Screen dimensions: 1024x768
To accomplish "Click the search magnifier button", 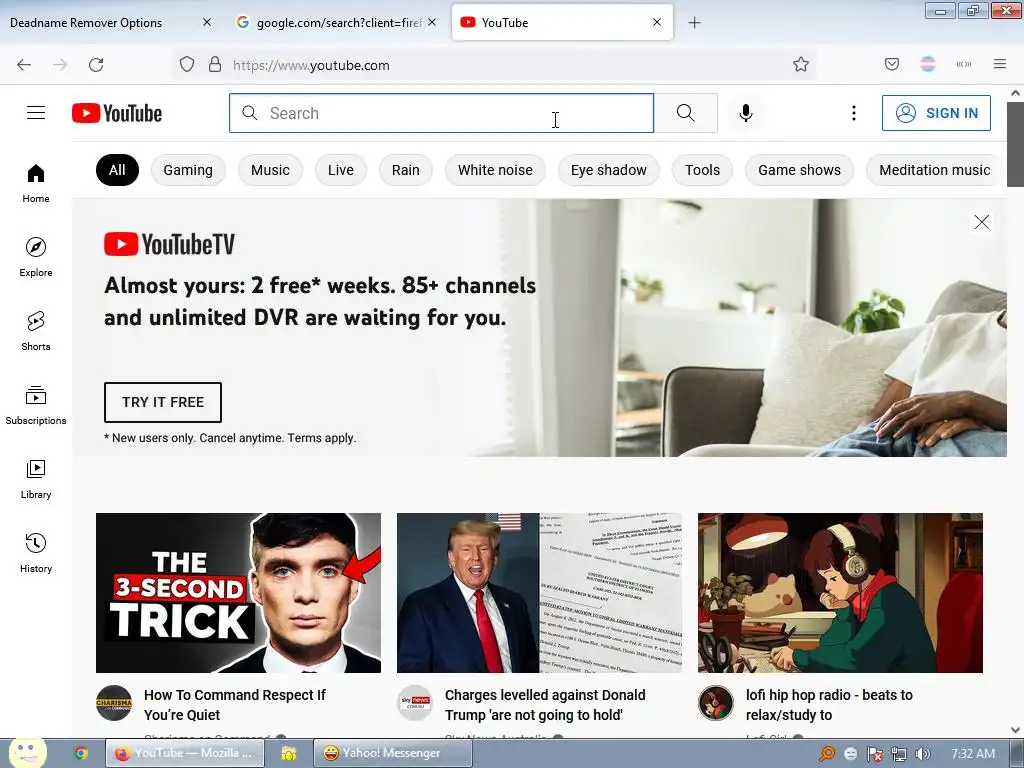I will point(686,113).
